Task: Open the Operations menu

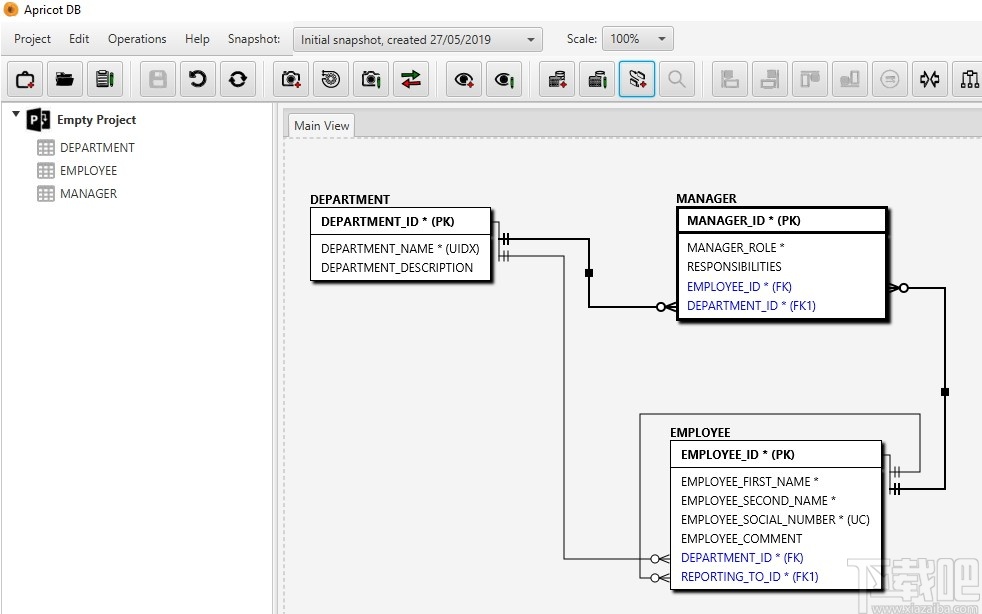Action: point(137,39)
